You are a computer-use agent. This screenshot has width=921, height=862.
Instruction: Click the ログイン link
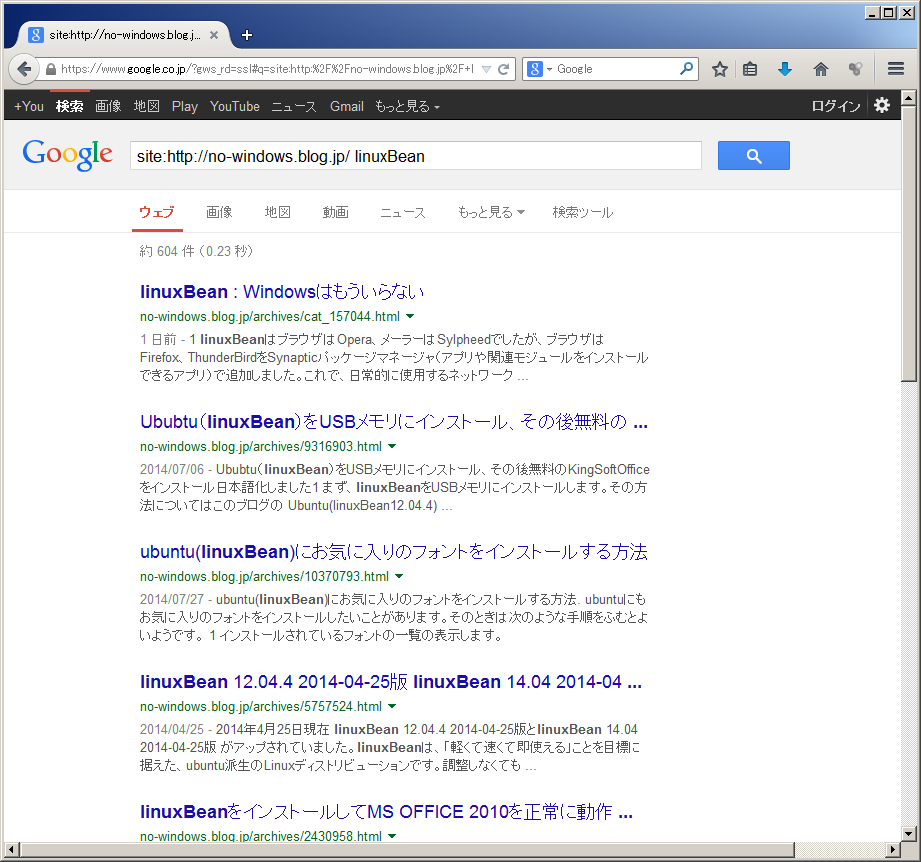(835, 106)
